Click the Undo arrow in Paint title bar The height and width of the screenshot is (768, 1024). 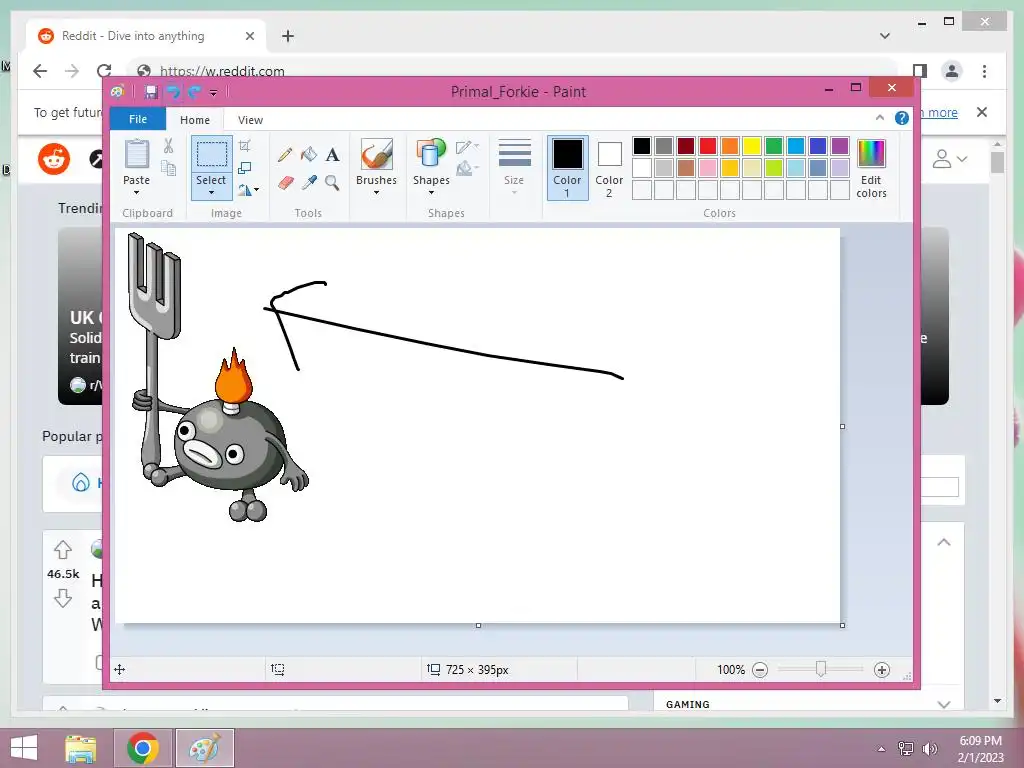(x=173, y=92)
